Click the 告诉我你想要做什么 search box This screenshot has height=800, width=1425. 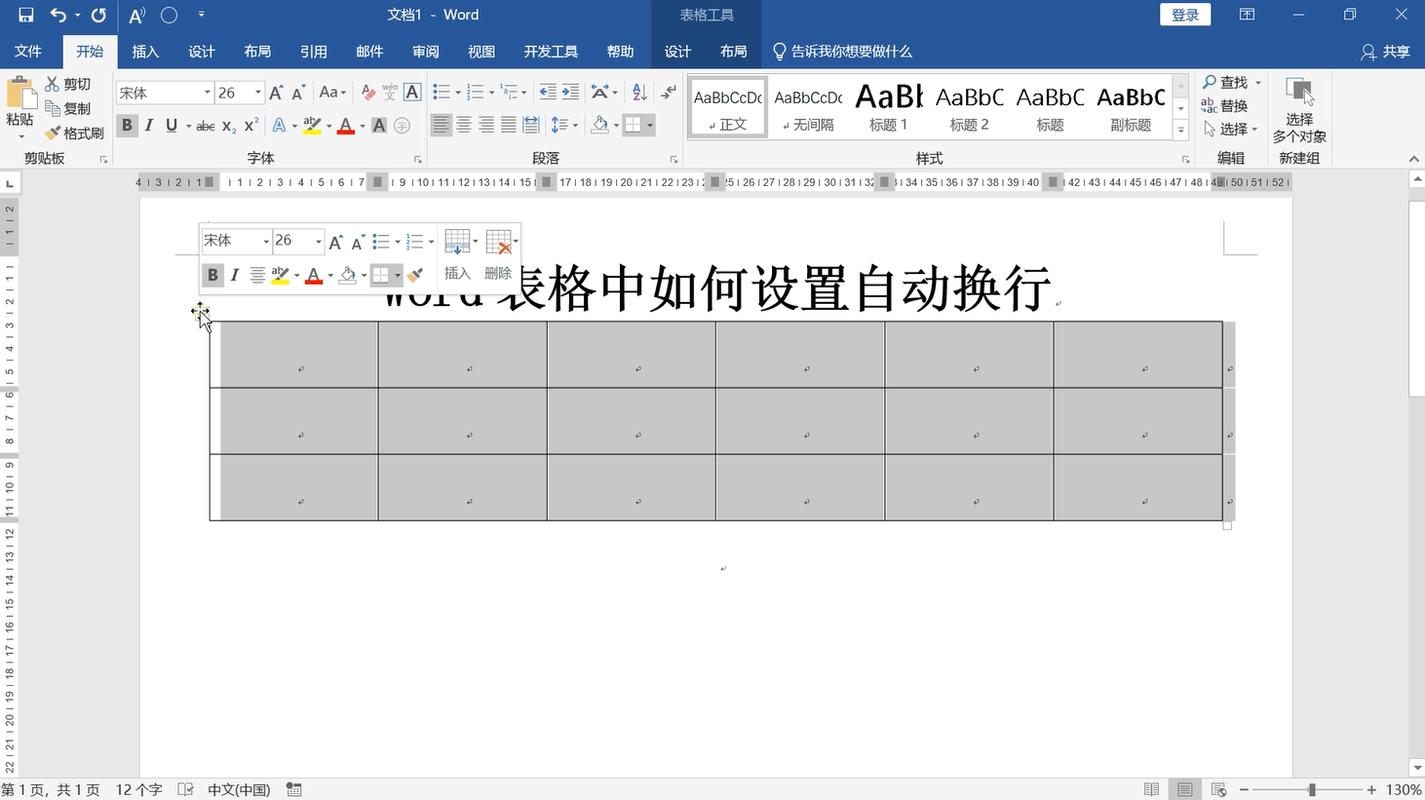(842, 51)
